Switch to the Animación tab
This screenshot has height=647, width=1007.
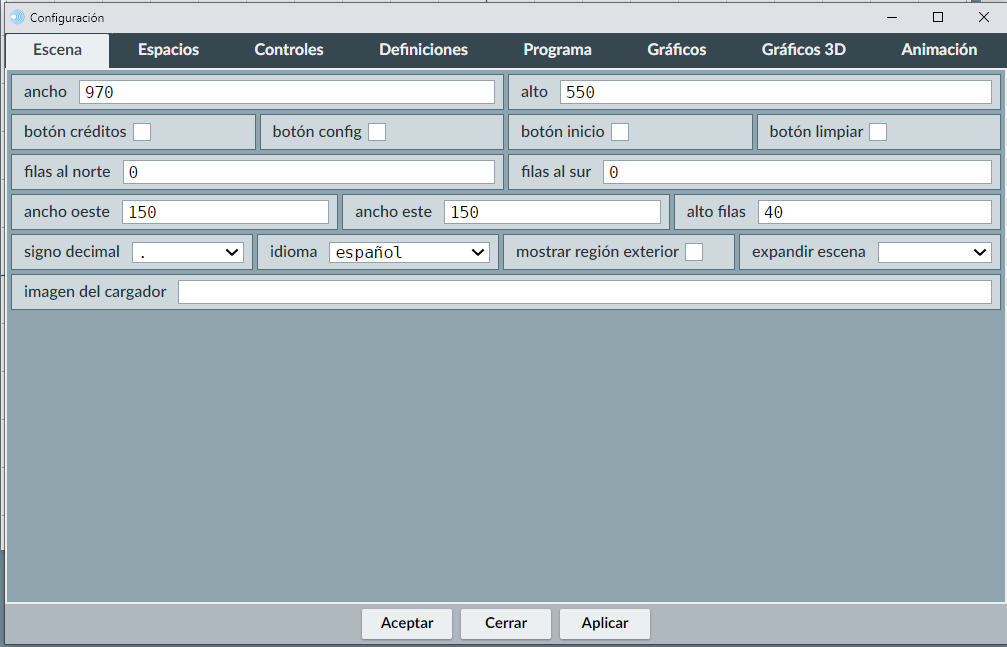tap(939, 50)
